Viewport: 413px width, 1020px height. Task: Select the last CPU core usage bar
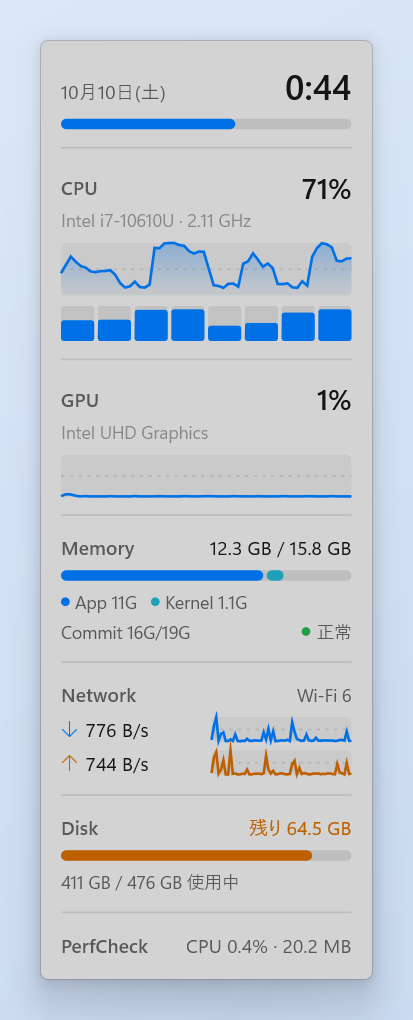335,323
